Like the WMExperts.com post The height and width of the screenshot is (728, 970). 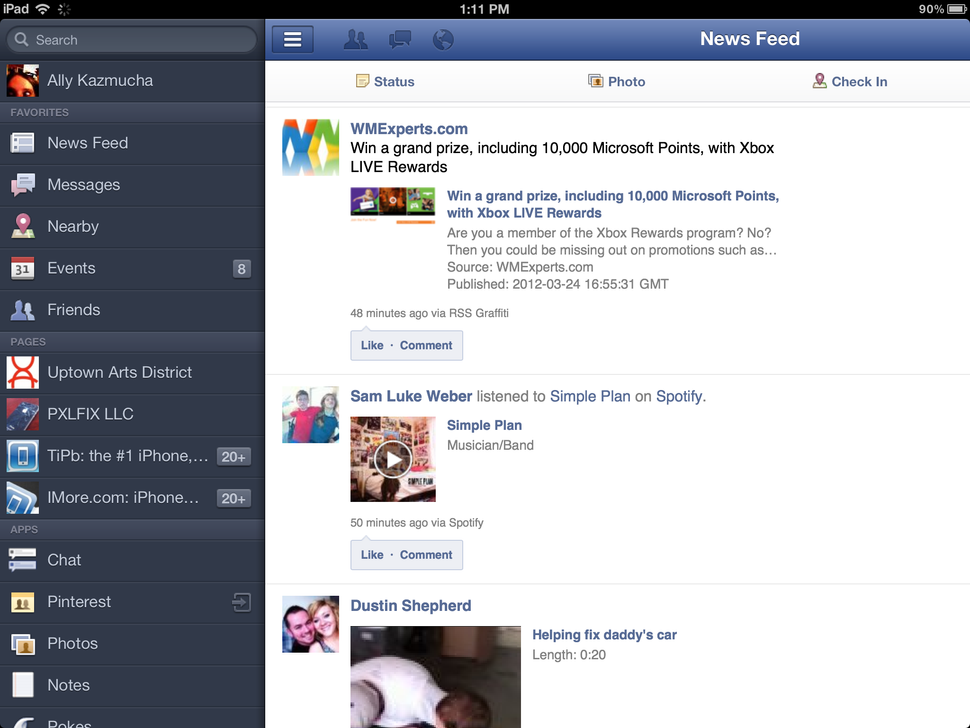pyautogui.click(x=371, y=344)
